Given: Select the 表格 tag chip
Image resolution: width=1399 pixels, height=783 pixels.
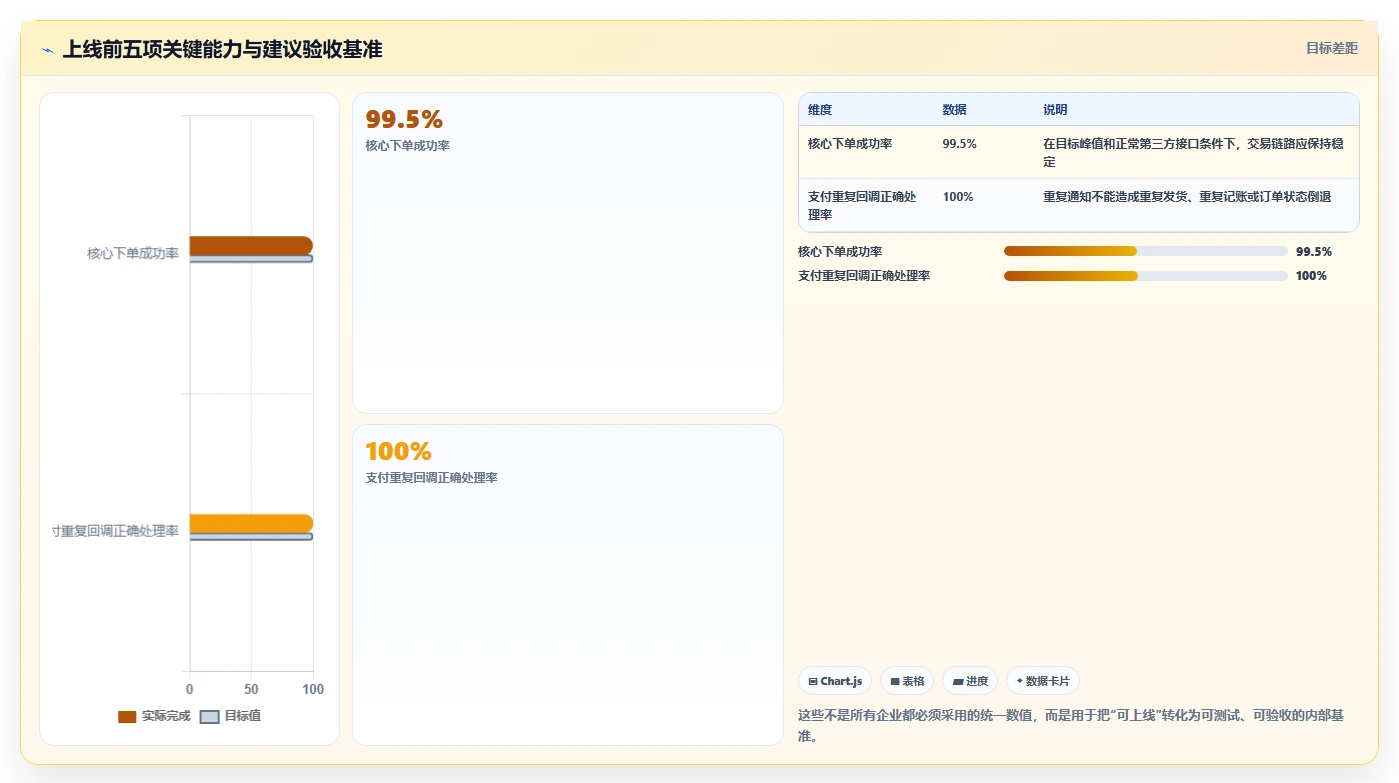Looking at the screenshot, I should point(907,681).
